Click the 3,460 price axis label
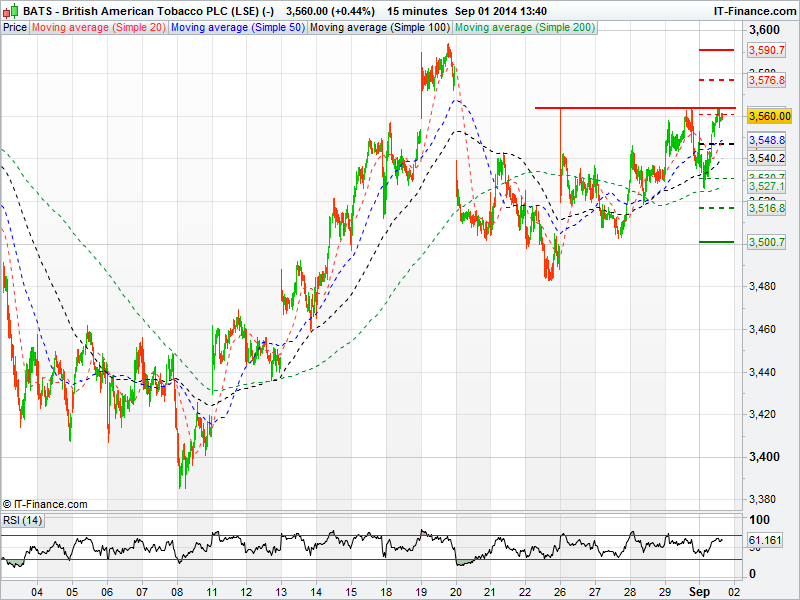Viewport: 800px width, 600px height. click(764, 329)
